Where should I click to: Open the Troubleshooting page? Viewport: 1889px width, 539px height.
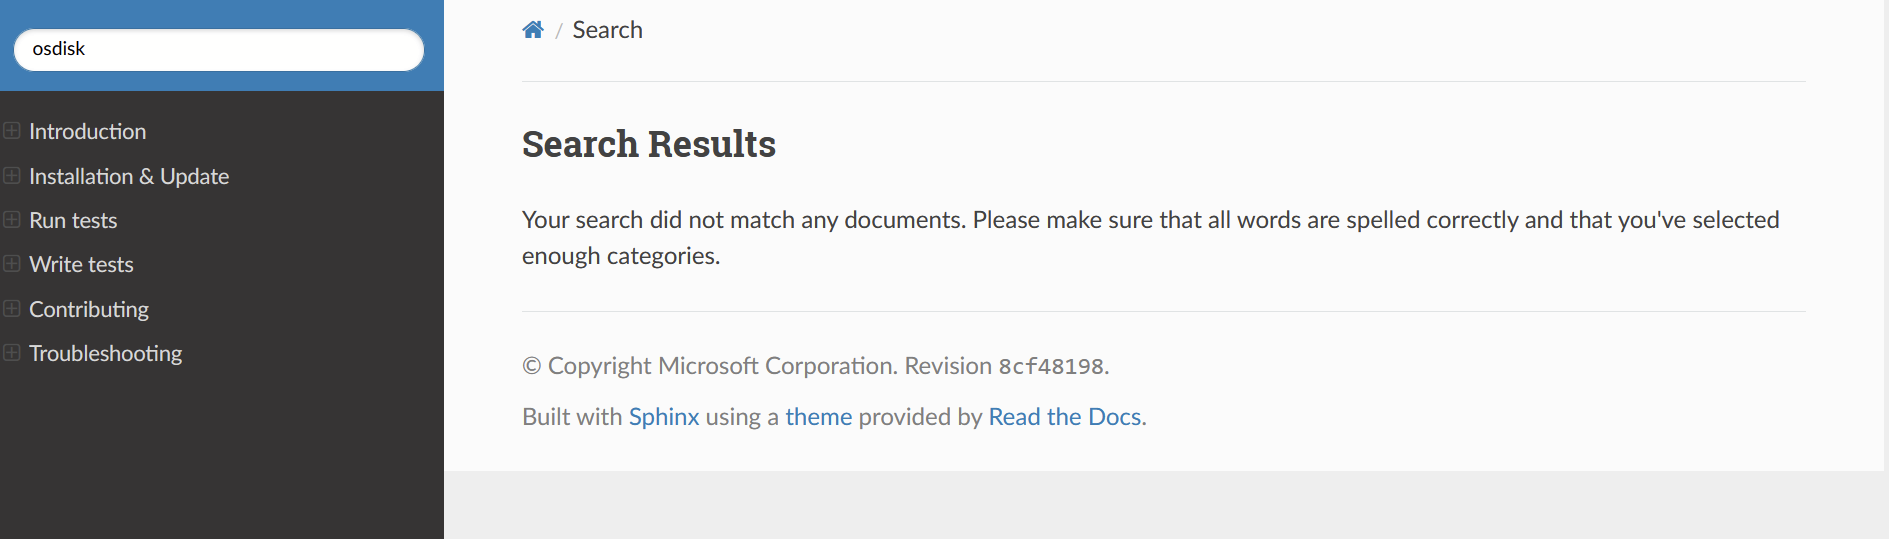(106, 354)
